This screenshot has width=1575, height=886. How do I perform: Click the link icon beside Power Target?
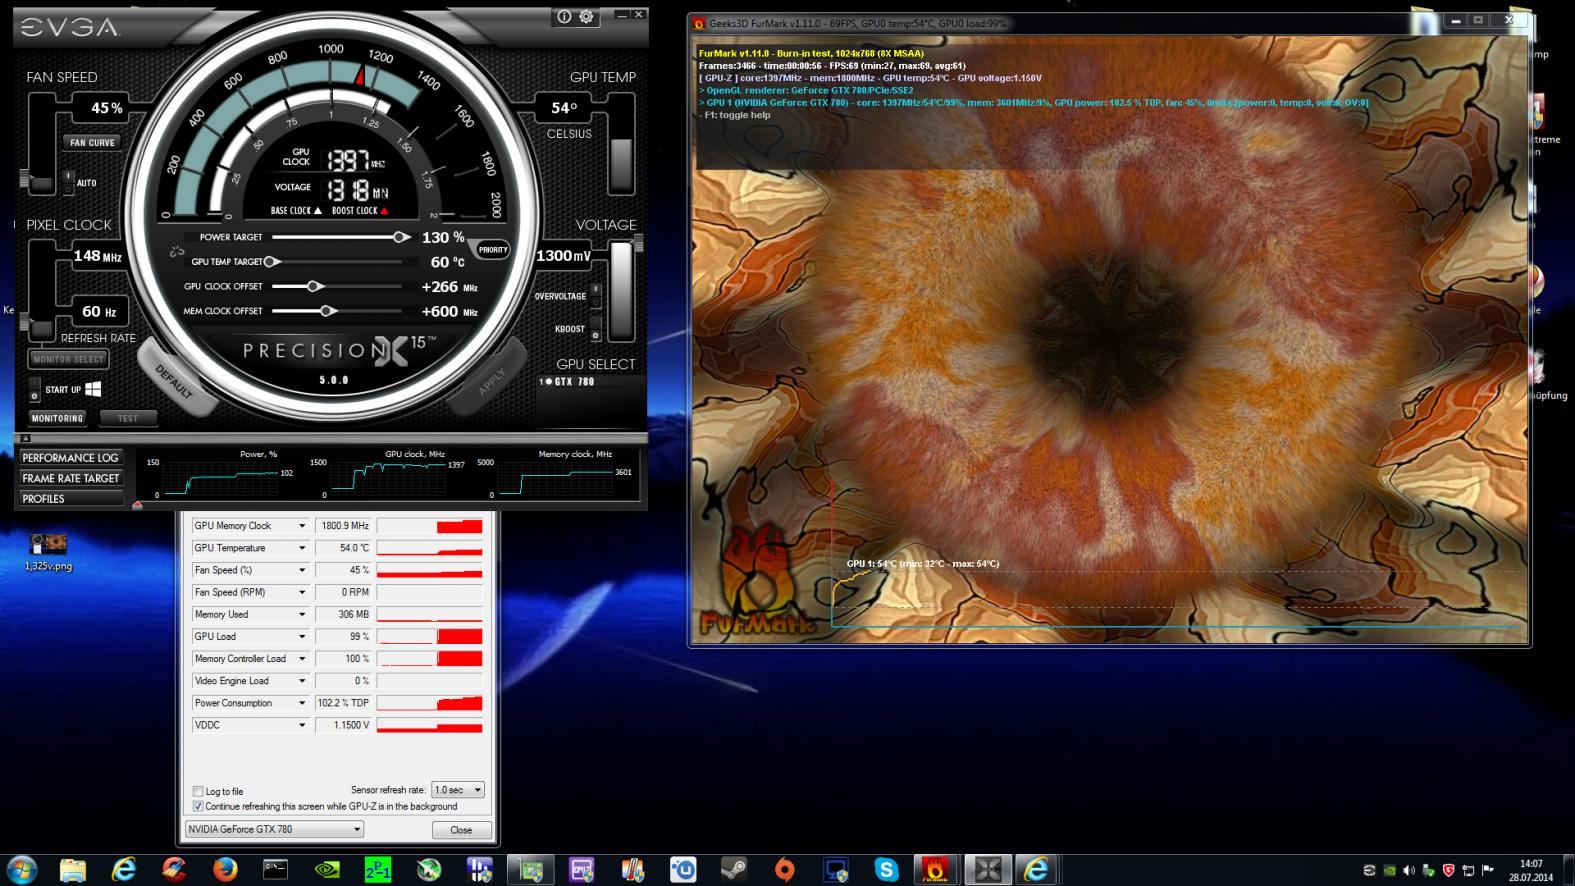(x=177, y=250)
